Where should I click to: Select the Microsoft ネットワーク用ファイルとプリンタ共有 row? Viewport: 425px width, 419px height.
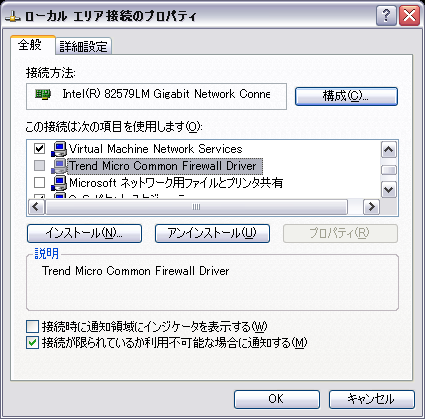(x=176, y=183)
